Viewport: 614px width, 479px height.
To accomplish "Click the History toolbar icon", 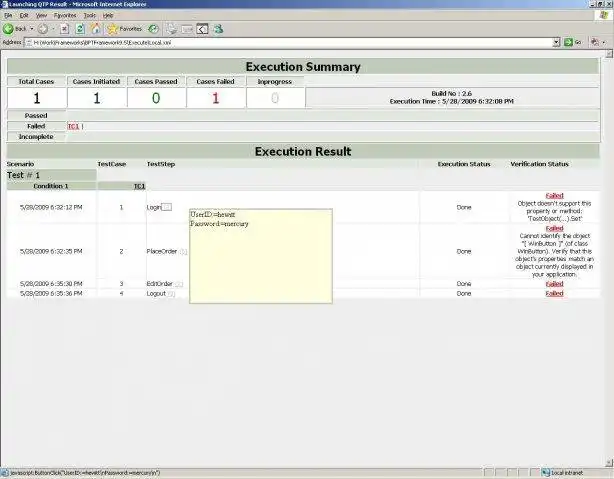I will pyautogui.click(x=154, y=29).
